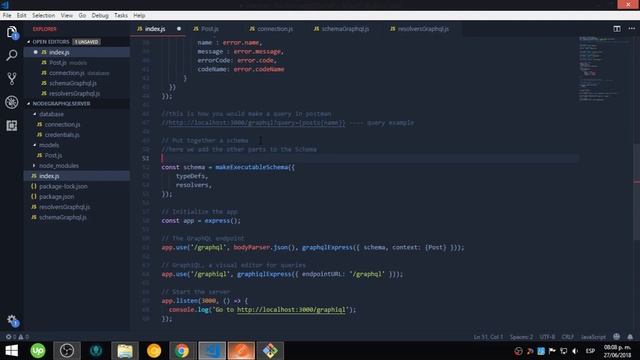This screenshot has width=640, height=360.
Task: Click errors and warnings status indicator
Action: 17,337
